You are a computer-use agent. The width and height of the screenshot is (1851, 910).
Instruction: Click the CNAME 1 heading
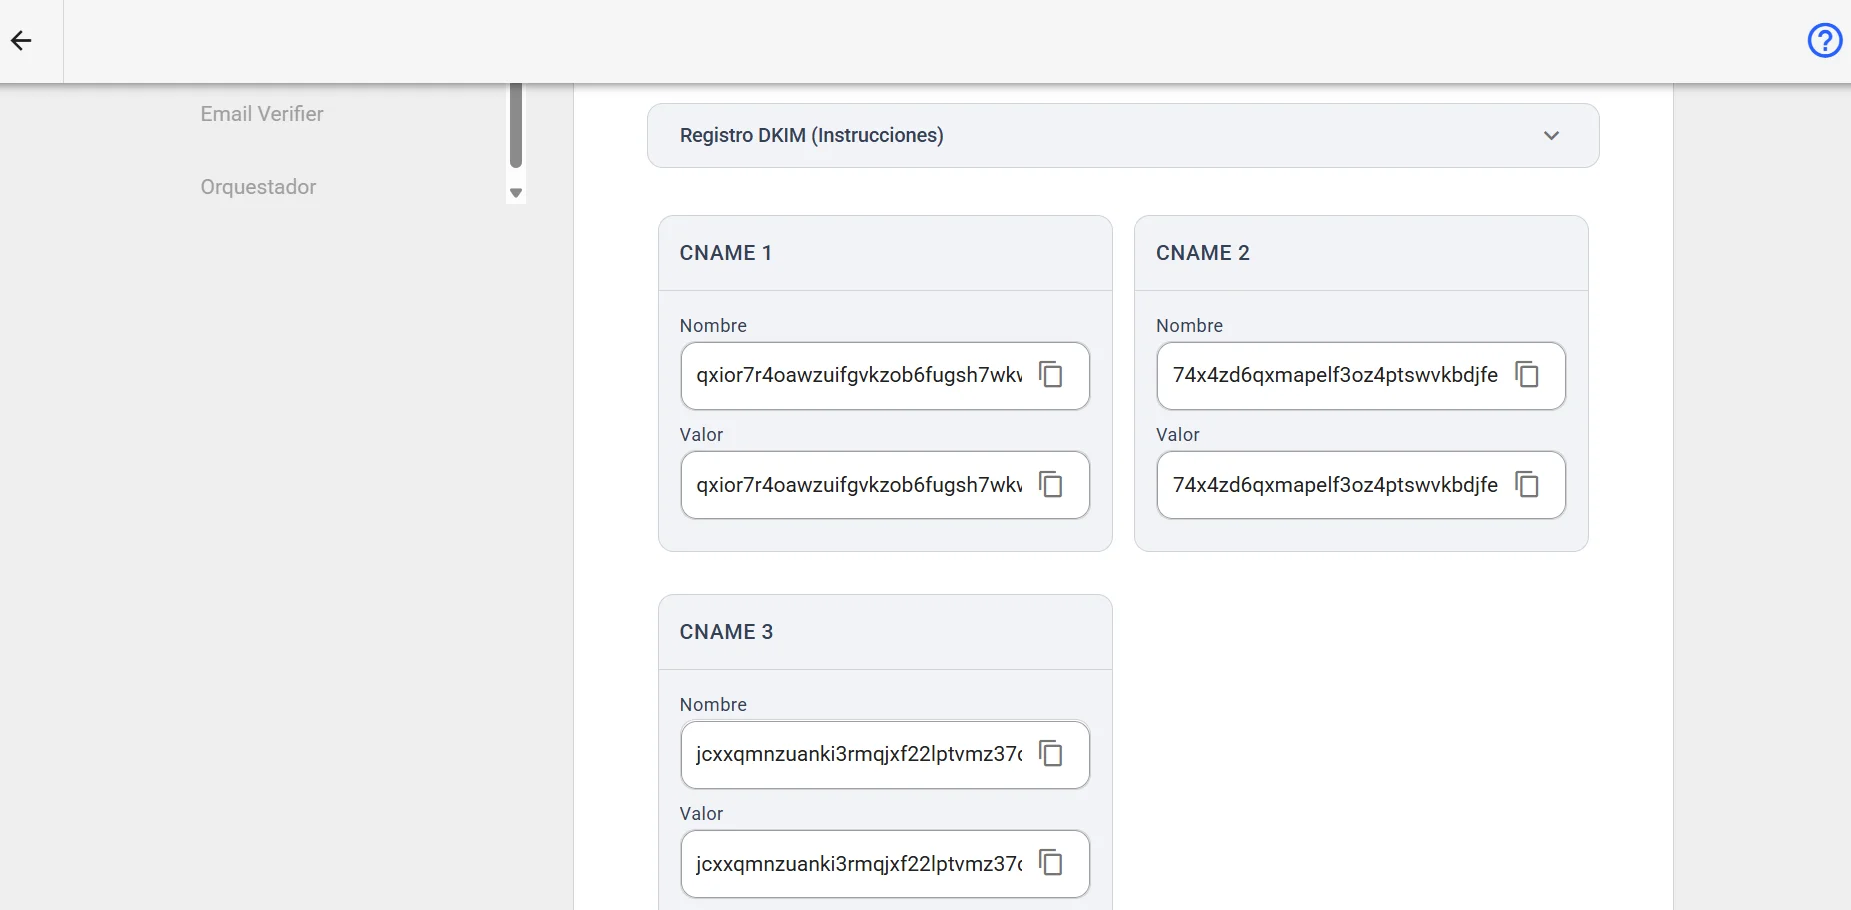pos(726,253)
